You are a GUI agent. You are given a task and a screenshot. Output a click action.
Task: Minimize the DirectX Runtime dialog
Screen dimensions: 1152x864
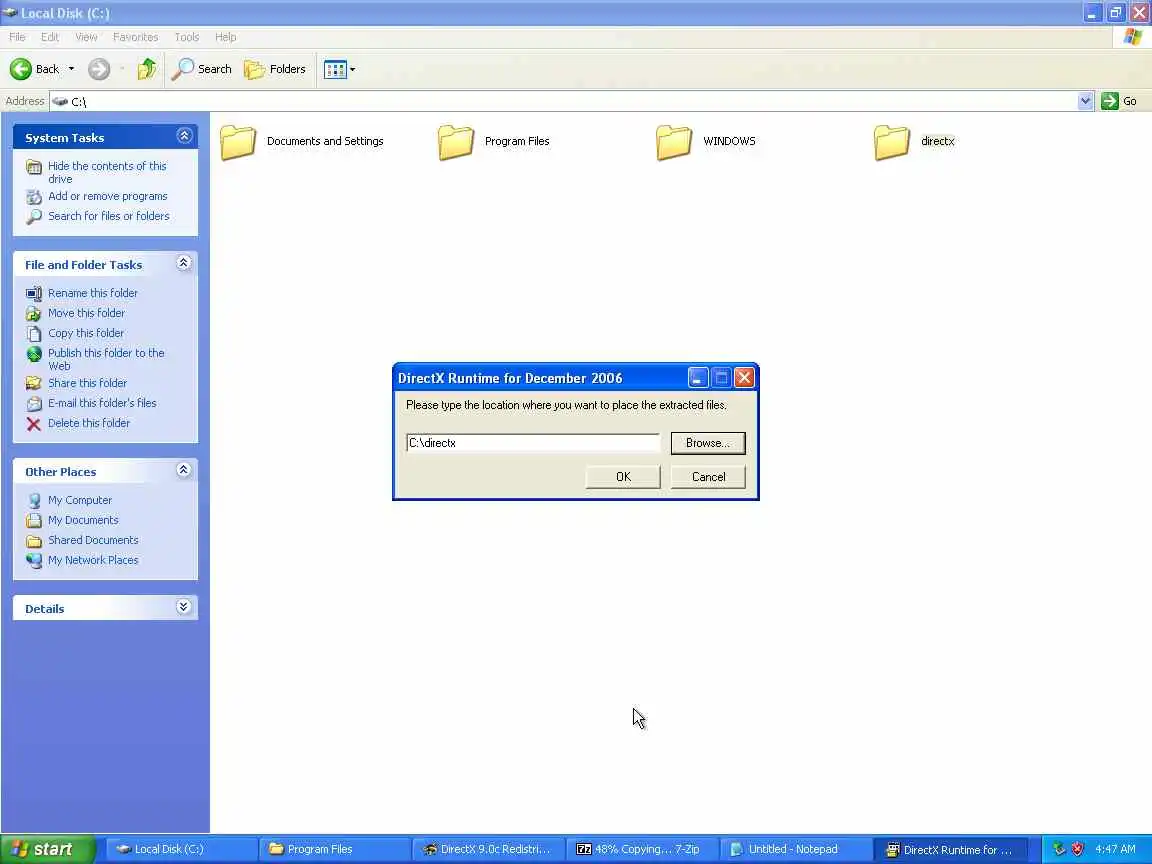[x=698, y=378]
